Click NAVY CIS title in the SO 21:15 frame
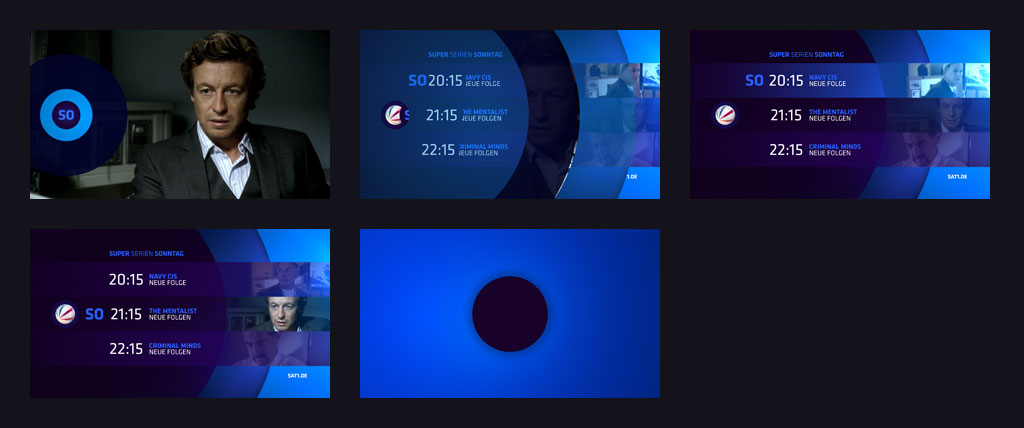This screenshot has height=428, width=1024. (163, 276)
